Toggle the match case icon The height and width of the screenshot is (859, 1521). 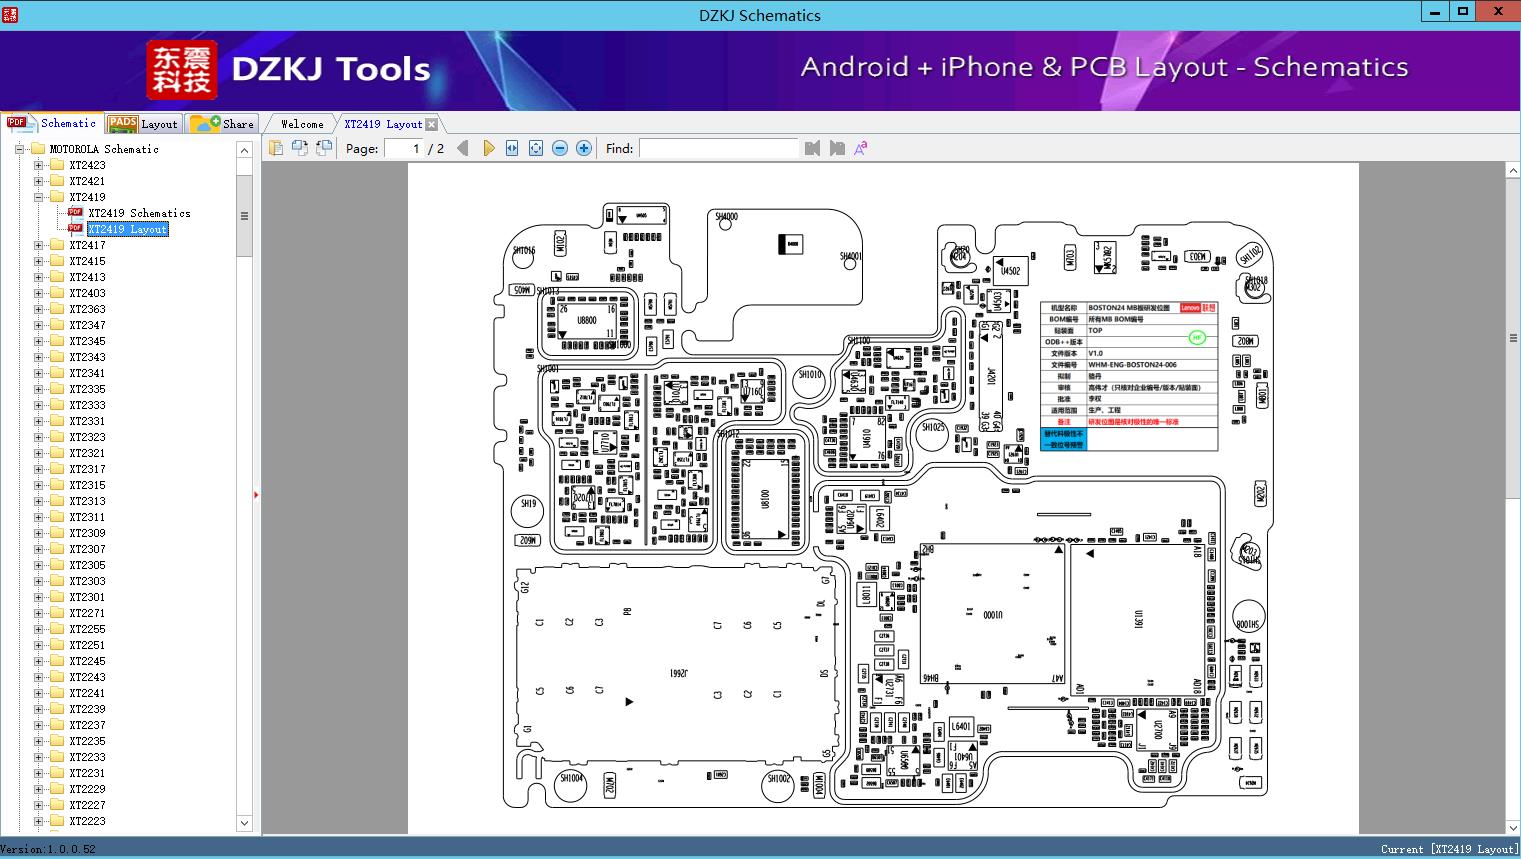[860, 148]
